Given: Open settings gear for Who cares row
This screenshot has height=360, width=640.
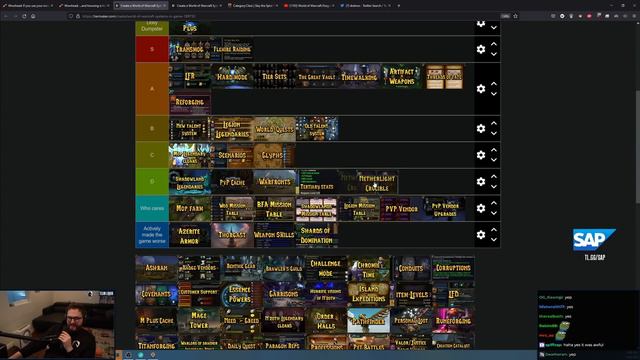Looking at the screenshot, I should [x=481, y=208].
